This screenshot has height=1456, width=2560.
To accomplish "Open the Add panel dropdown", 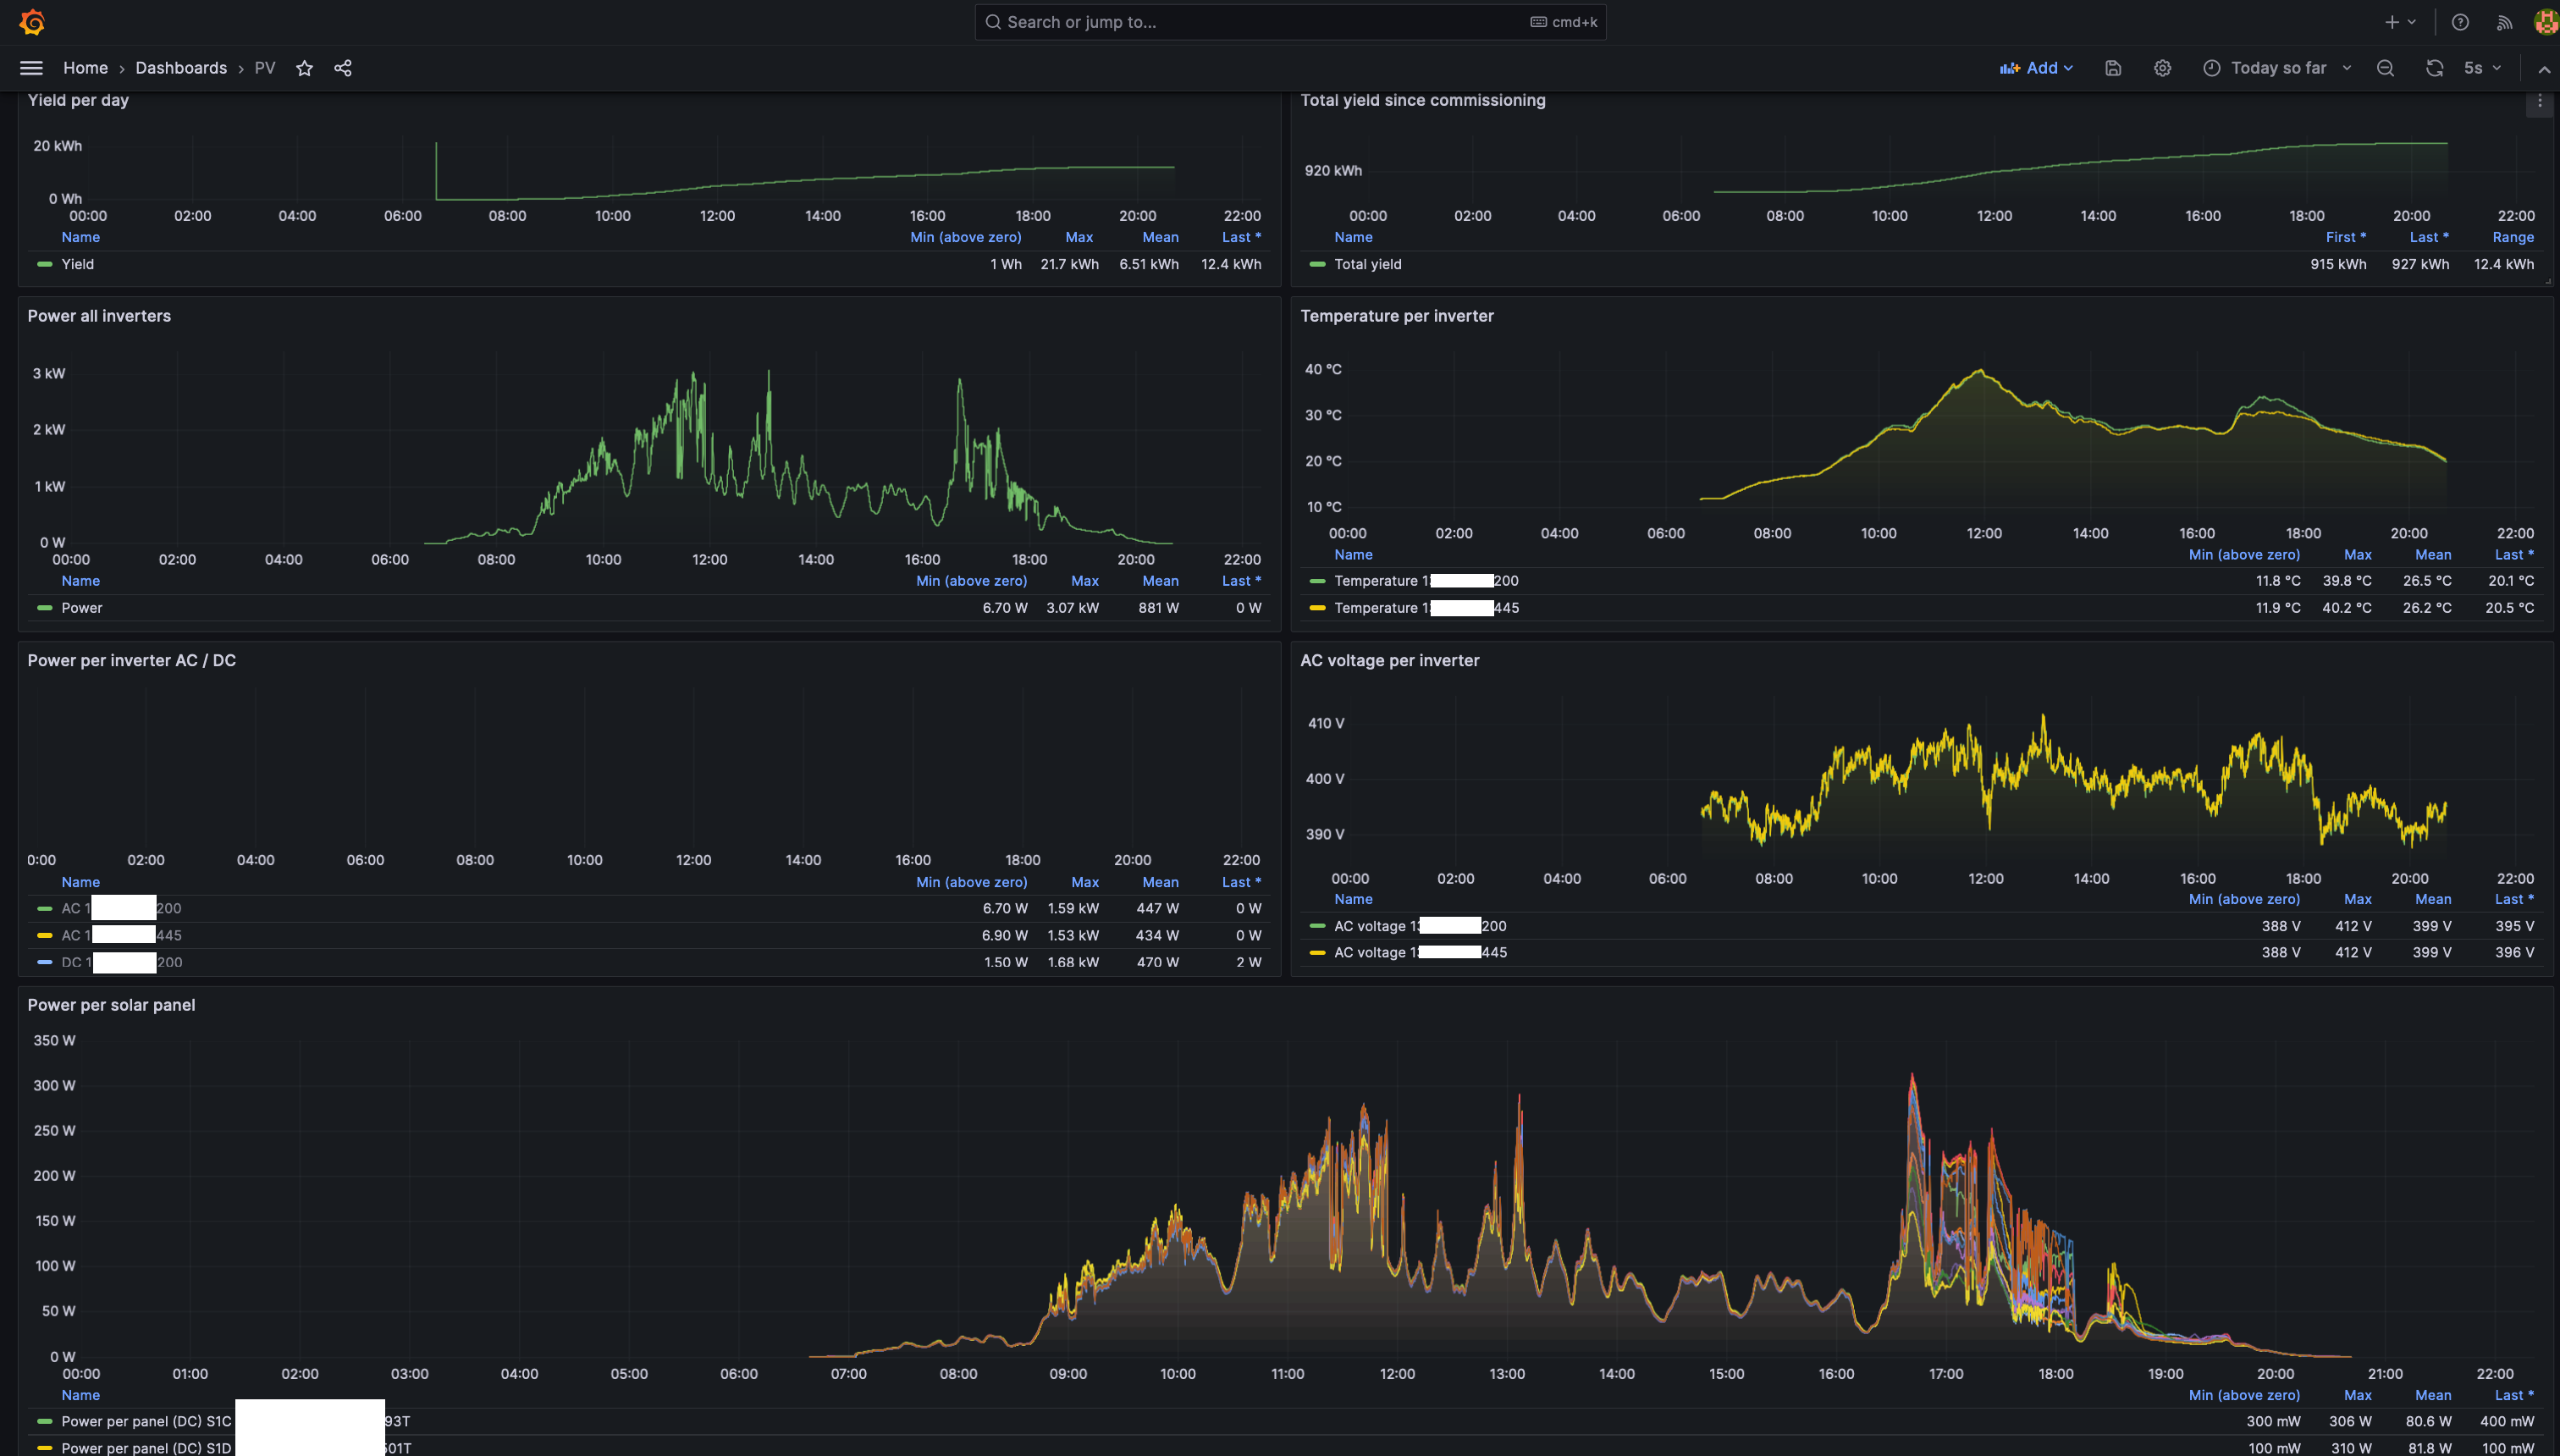I will tap(2036, 68).
